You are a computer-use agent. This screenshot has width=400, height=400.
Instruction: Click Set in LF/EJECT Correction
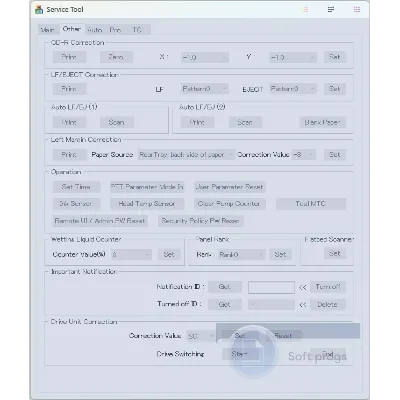[335, 89]
